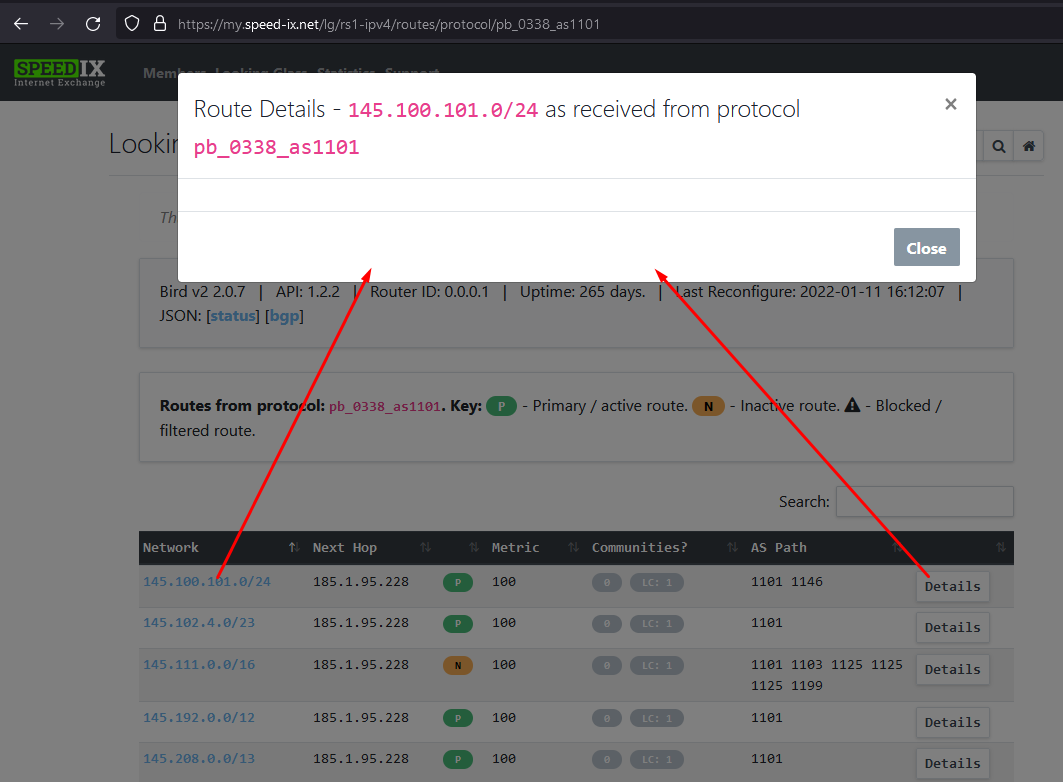The width and height of the screenshot is (1063, 782).
Task: Sort by the last column's sort arrows
Action: (x=1001, y=548)
